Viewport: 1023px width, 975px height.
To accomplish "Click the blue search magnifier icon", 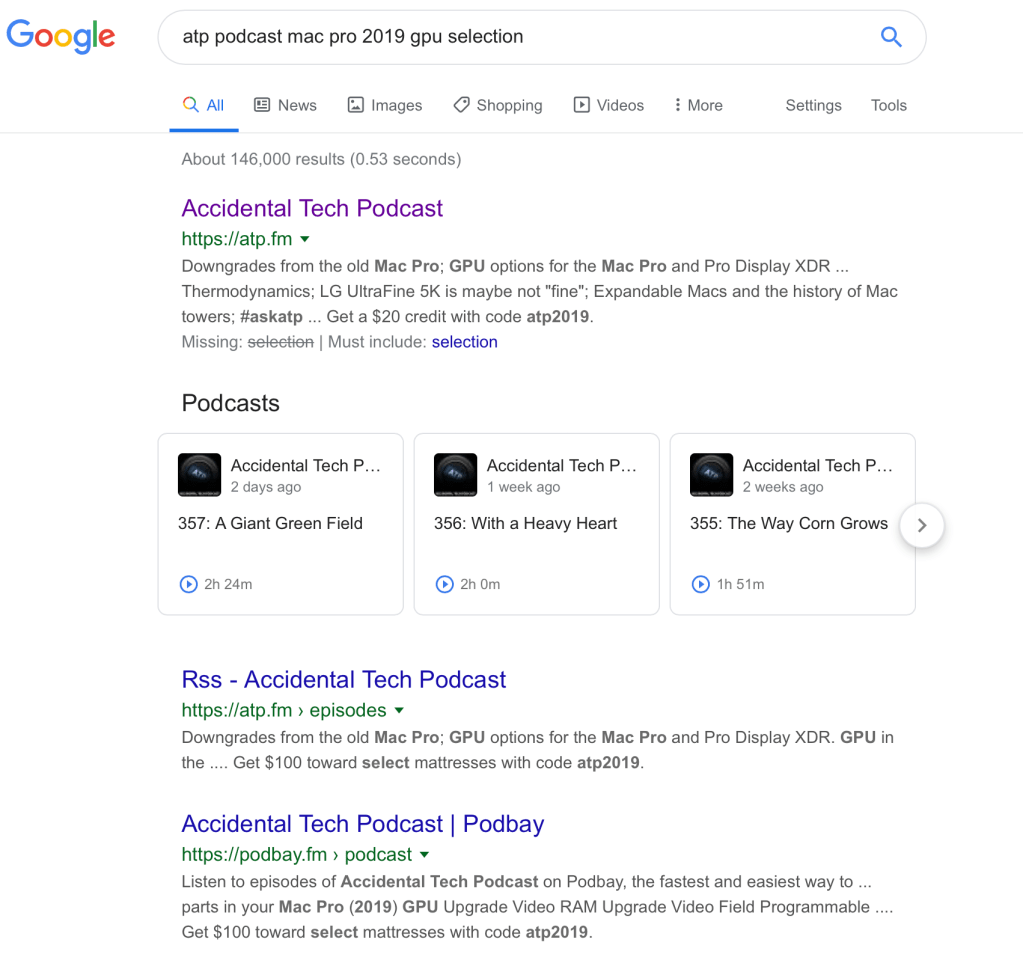I will click(890, 37).
